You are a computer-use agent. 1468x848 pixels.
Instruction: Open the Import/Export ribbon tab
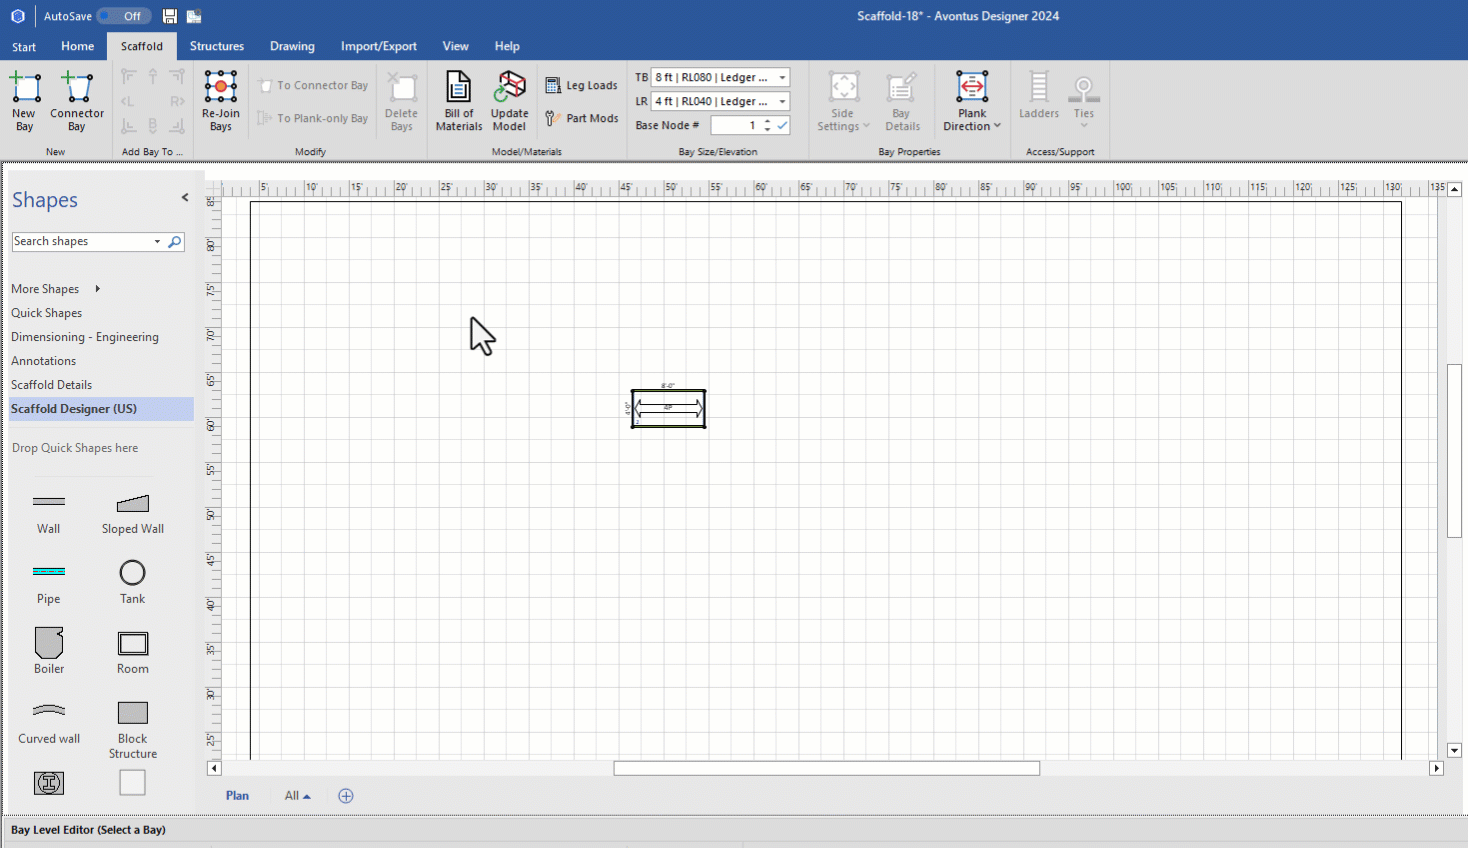tap(378, 46)
